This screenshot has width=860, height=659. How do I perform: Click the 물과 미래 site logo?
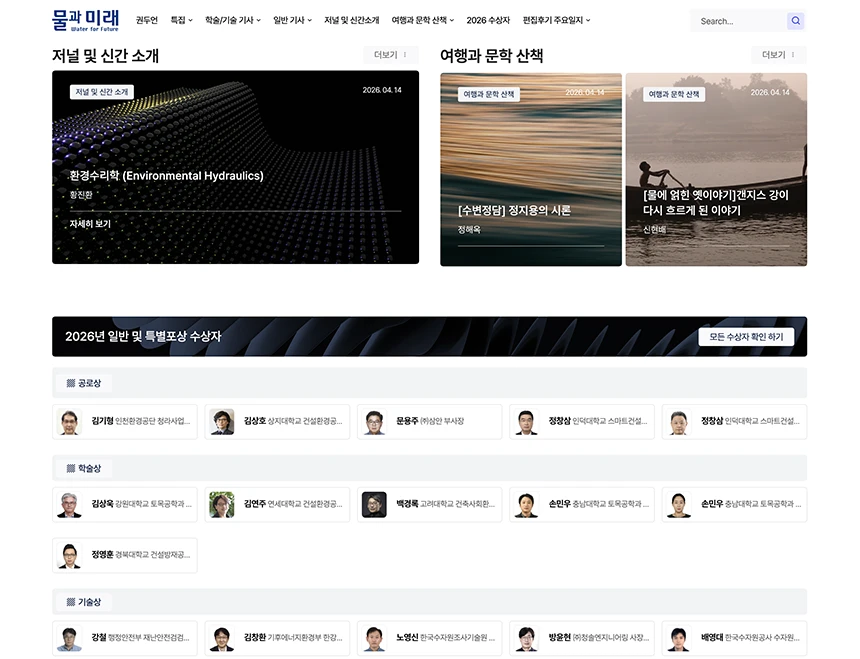click(x=85, y=20)
